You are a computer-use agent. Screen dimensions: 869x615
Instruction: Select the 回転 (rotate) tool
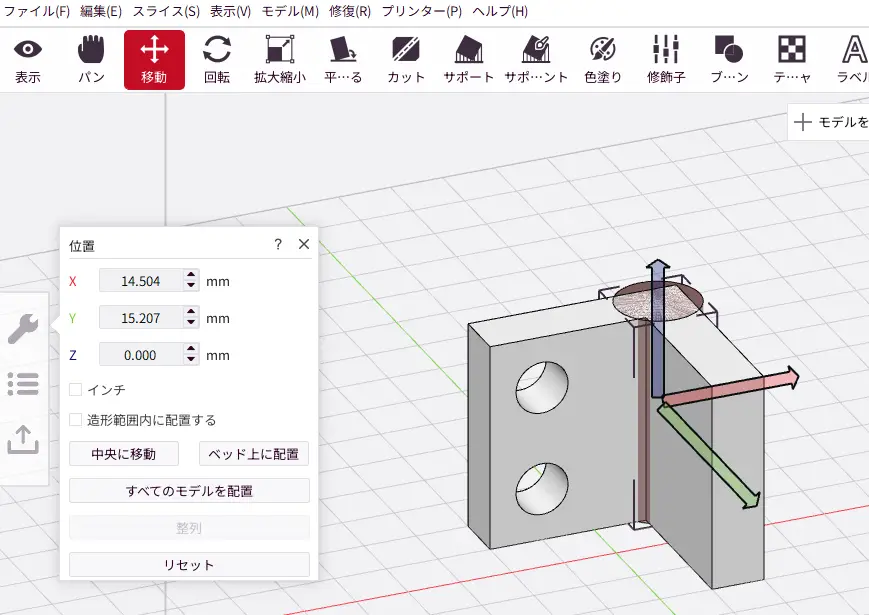coord(217,59)
